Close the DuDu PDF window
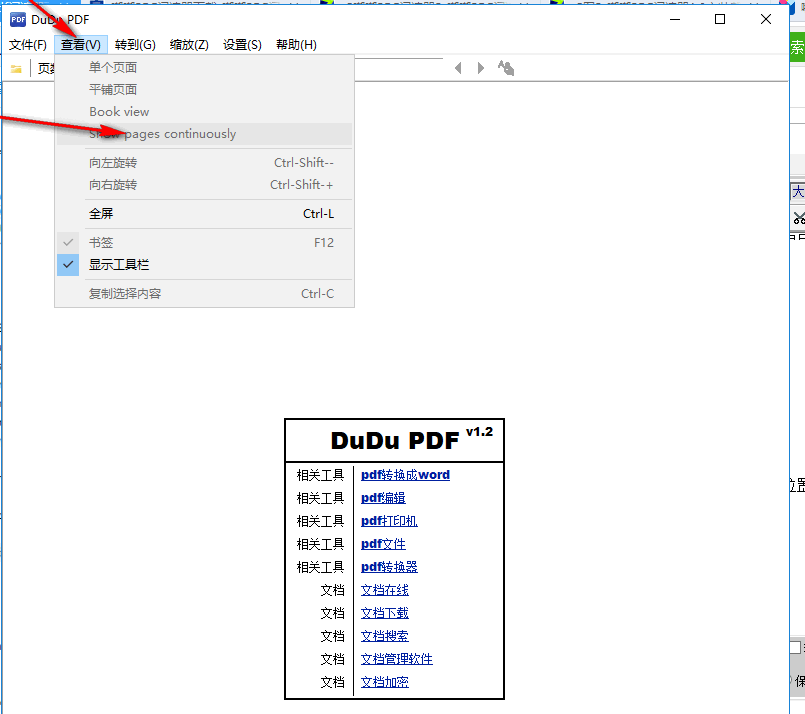Image resolution: width=805 pixels, height=714 pixels. (765, 20)
